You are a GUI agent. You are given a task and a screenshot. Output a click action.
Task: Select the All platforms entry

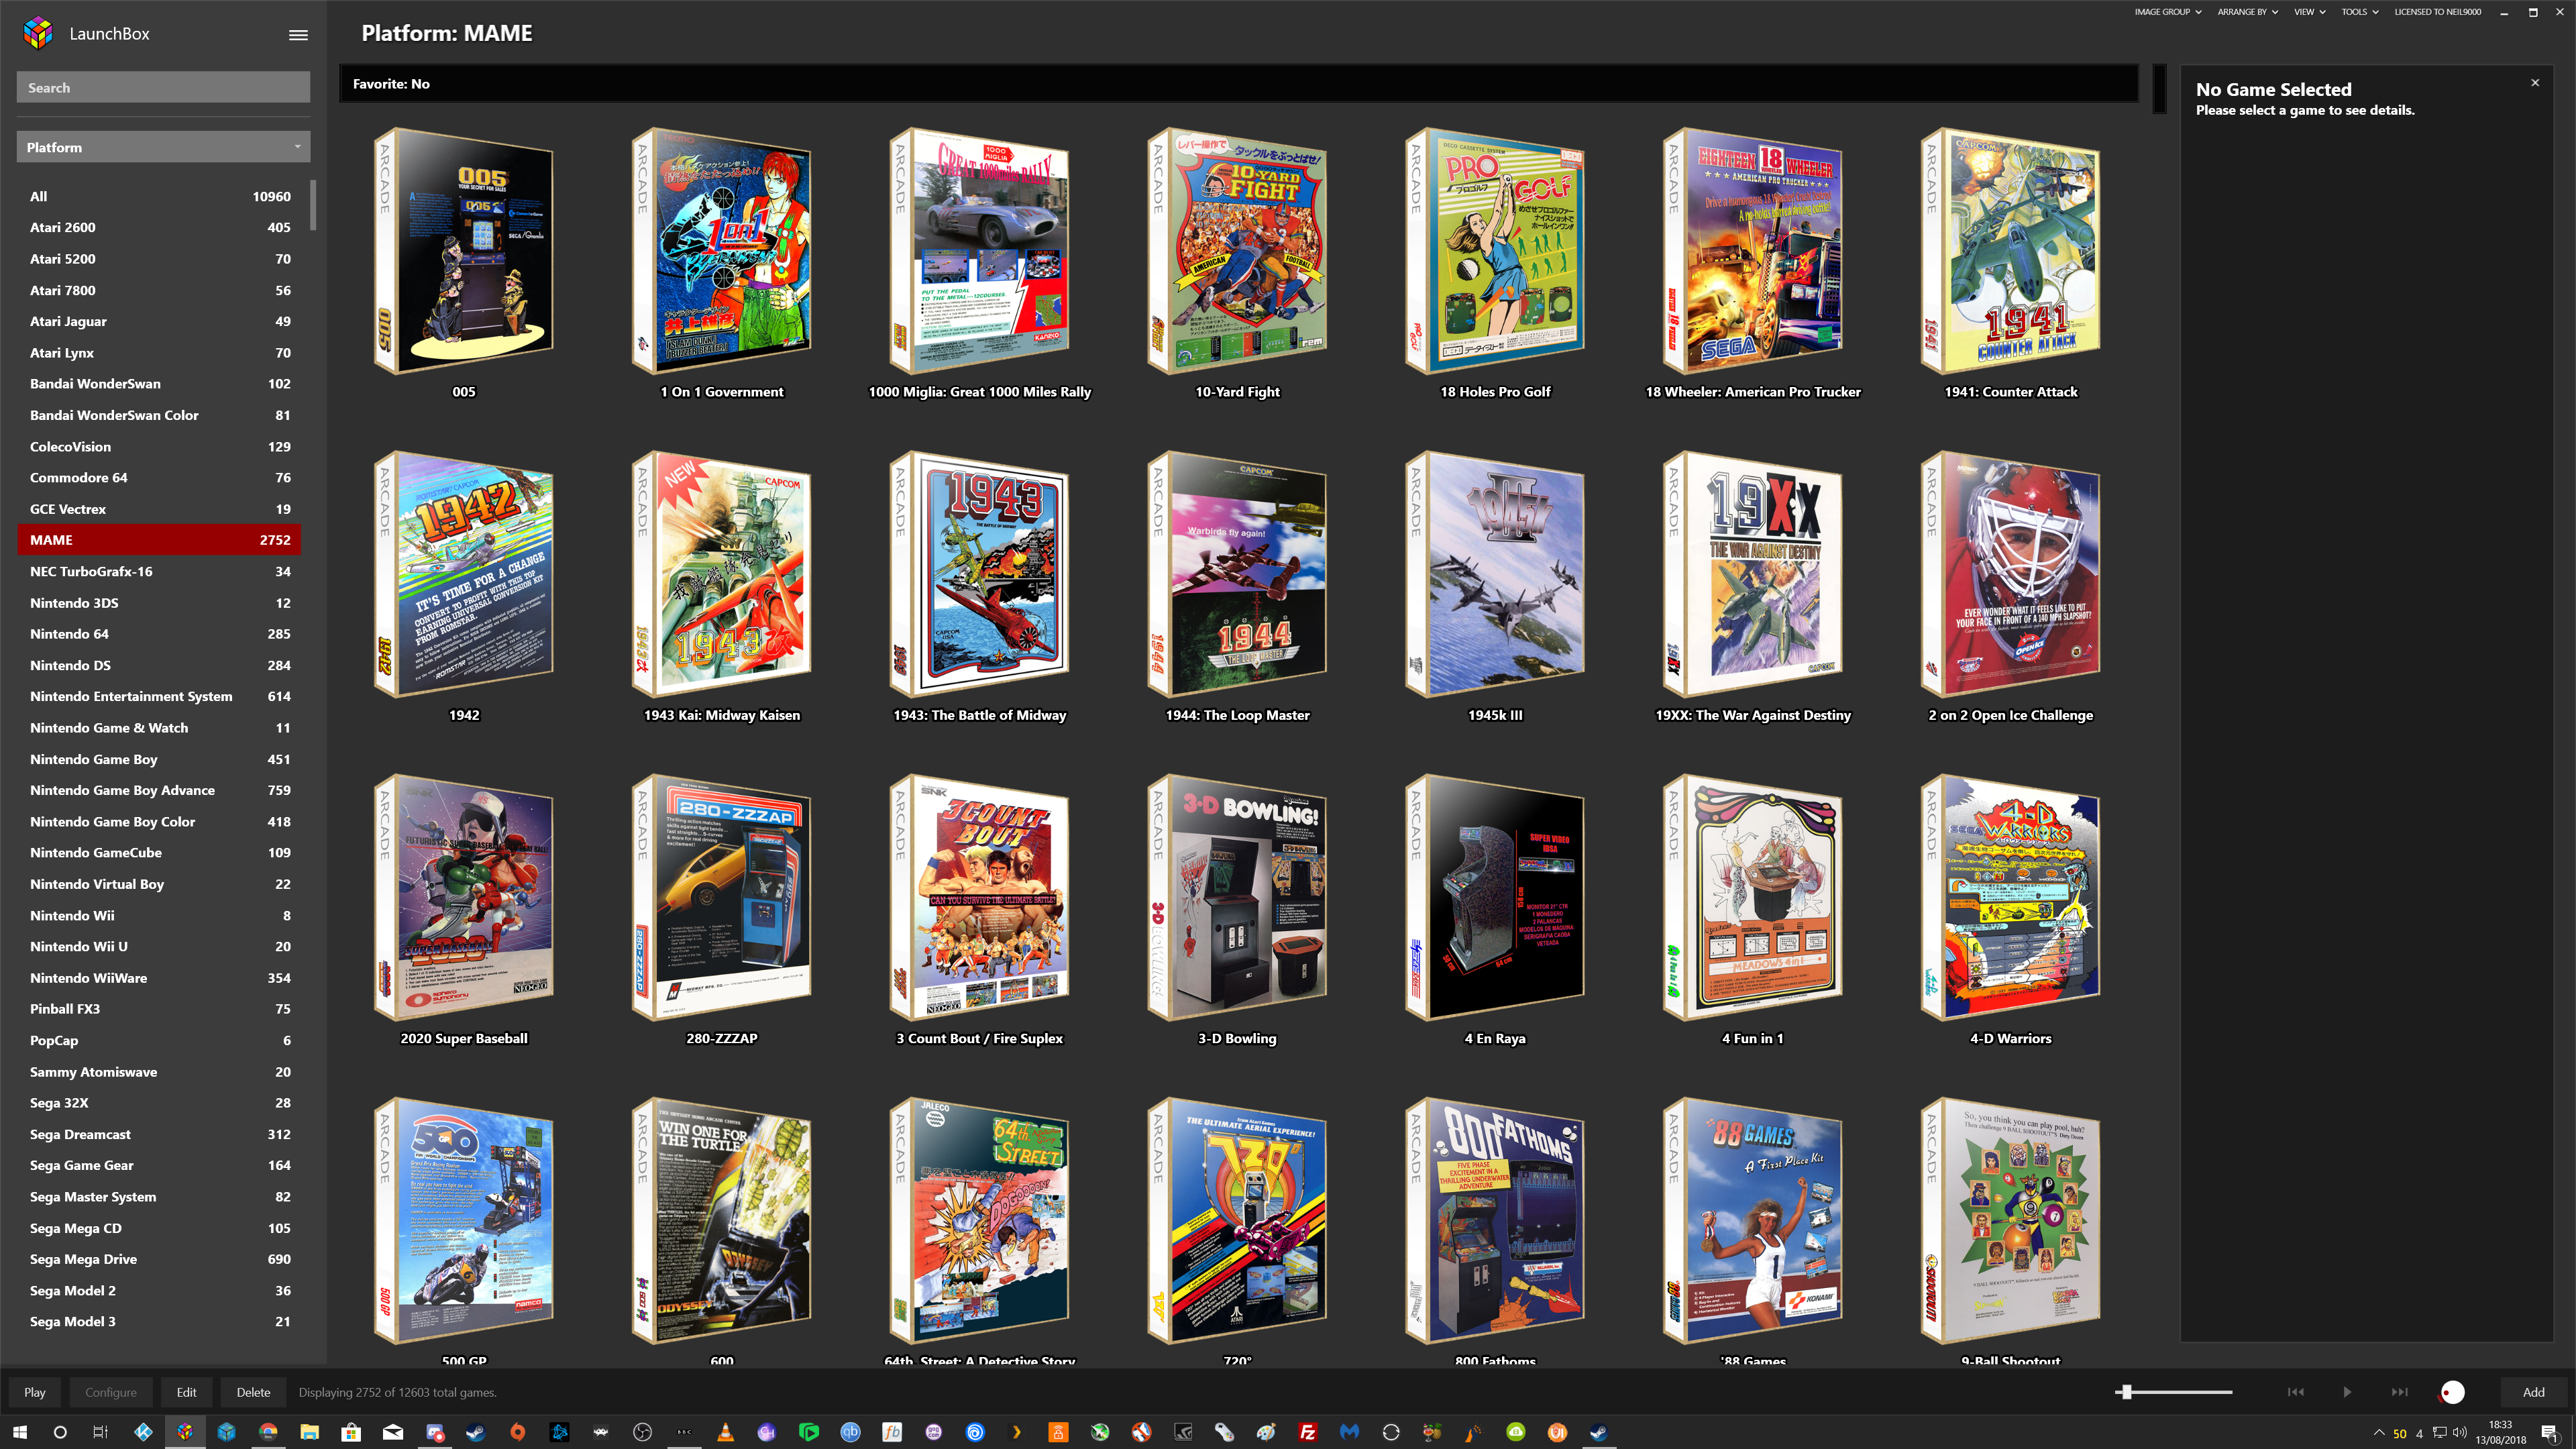(x=160, y=196)
